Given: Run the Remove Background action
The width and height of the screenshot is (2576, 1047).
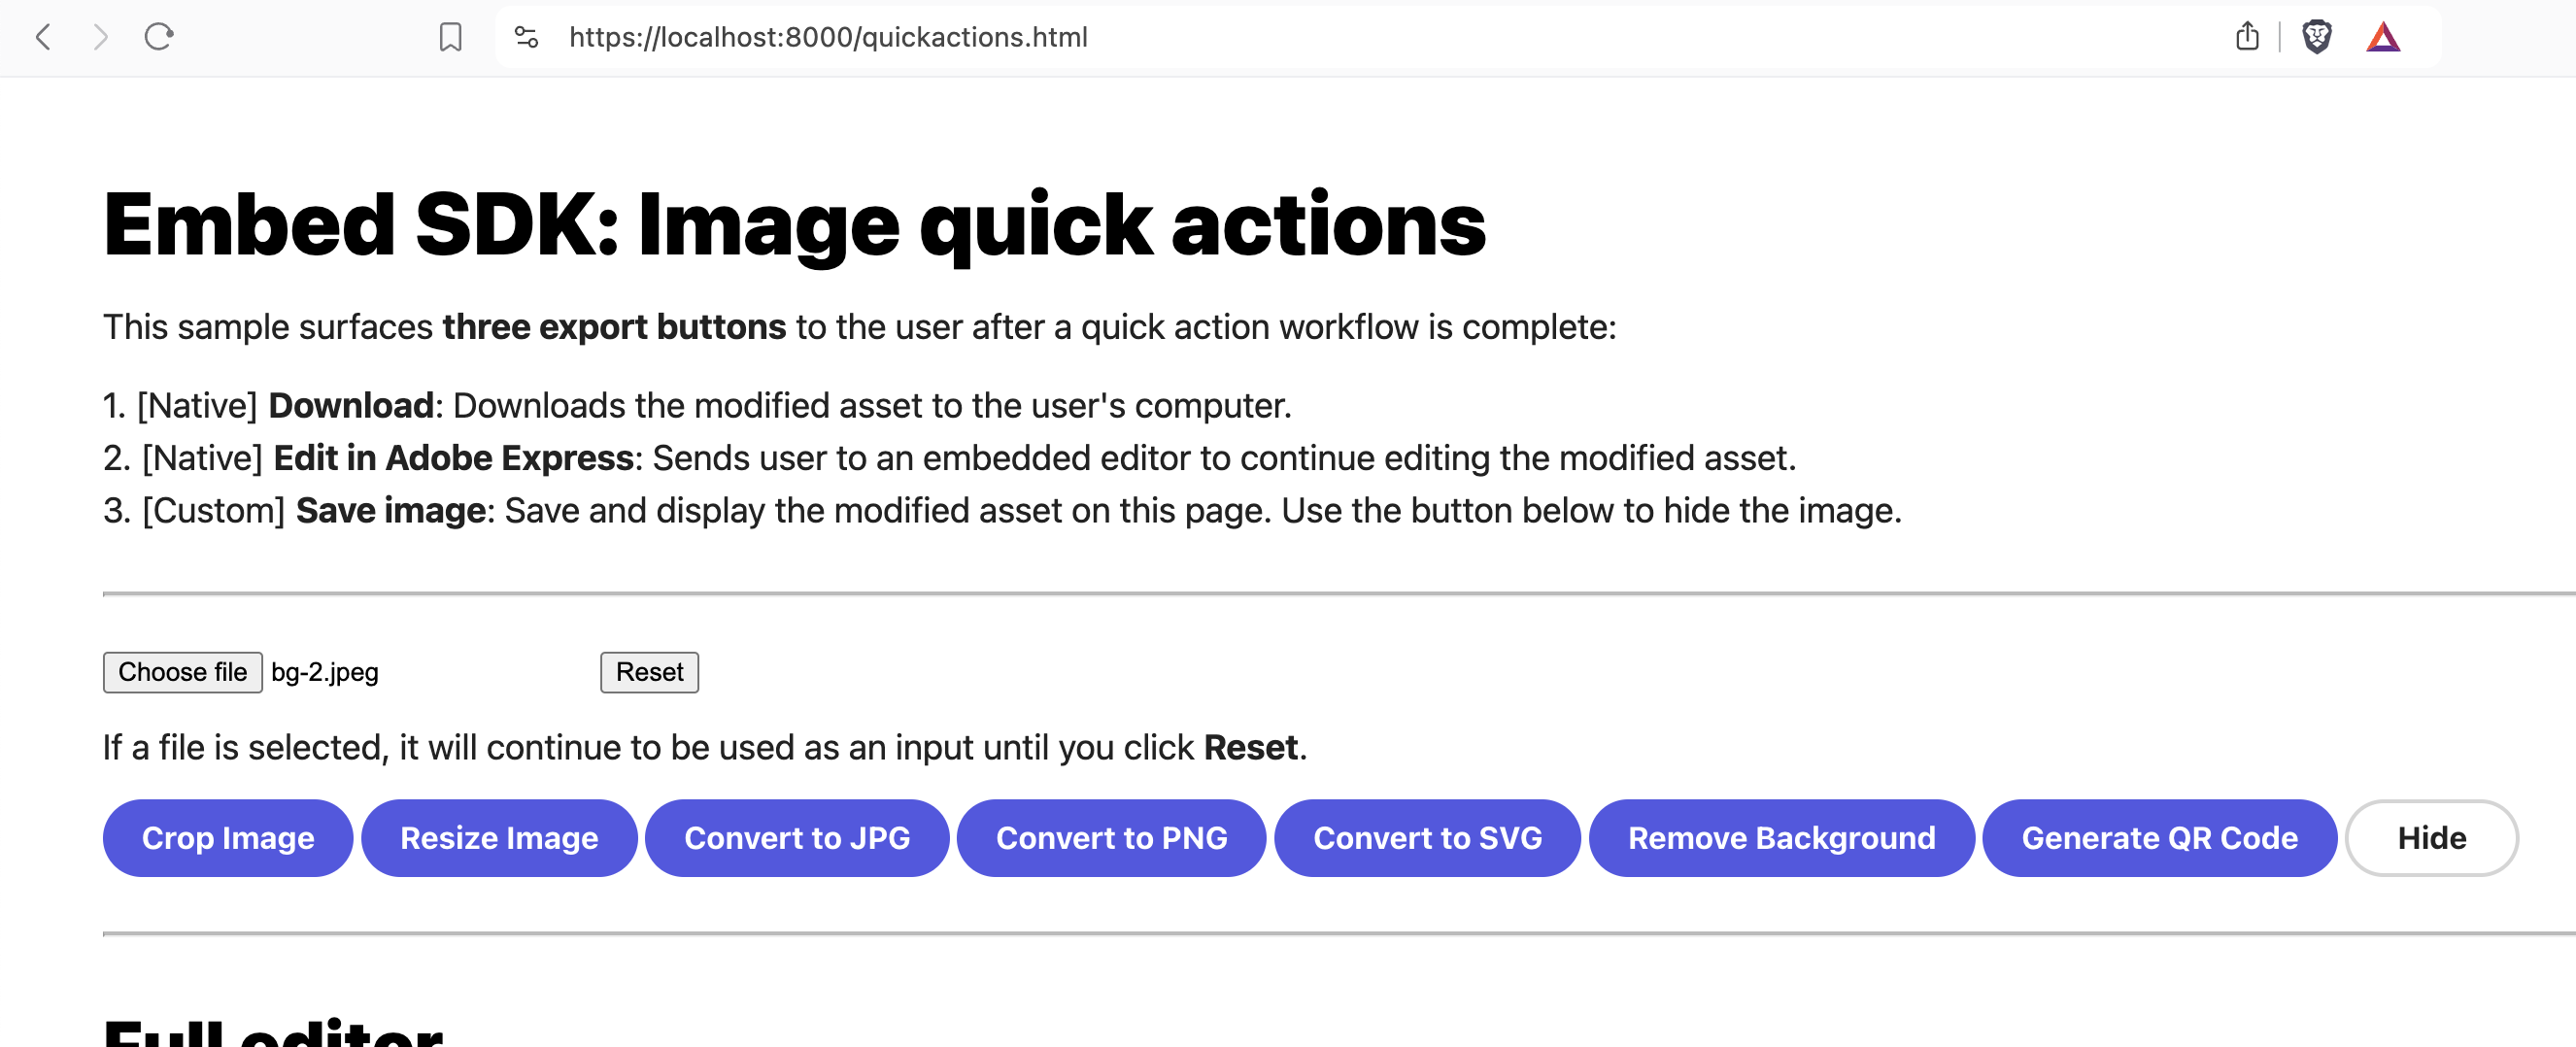Looking at the screenshot, I should [1782, 838].
